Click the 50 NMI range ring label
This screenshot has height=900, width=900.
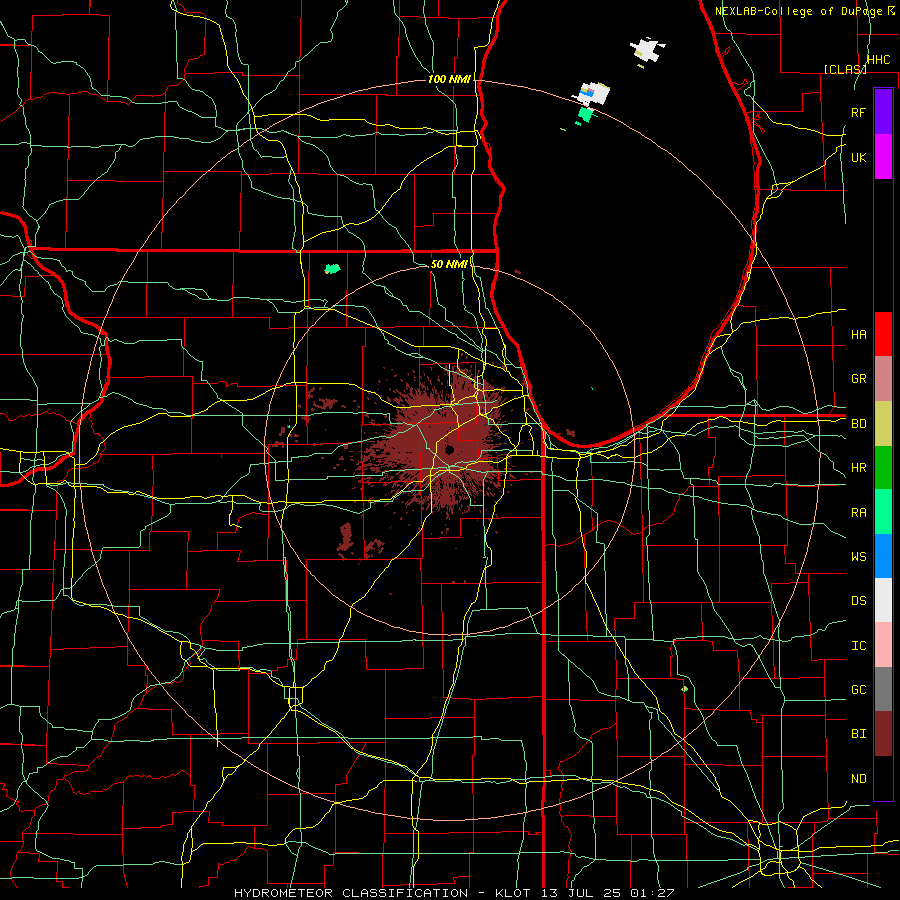coord(449,264)
